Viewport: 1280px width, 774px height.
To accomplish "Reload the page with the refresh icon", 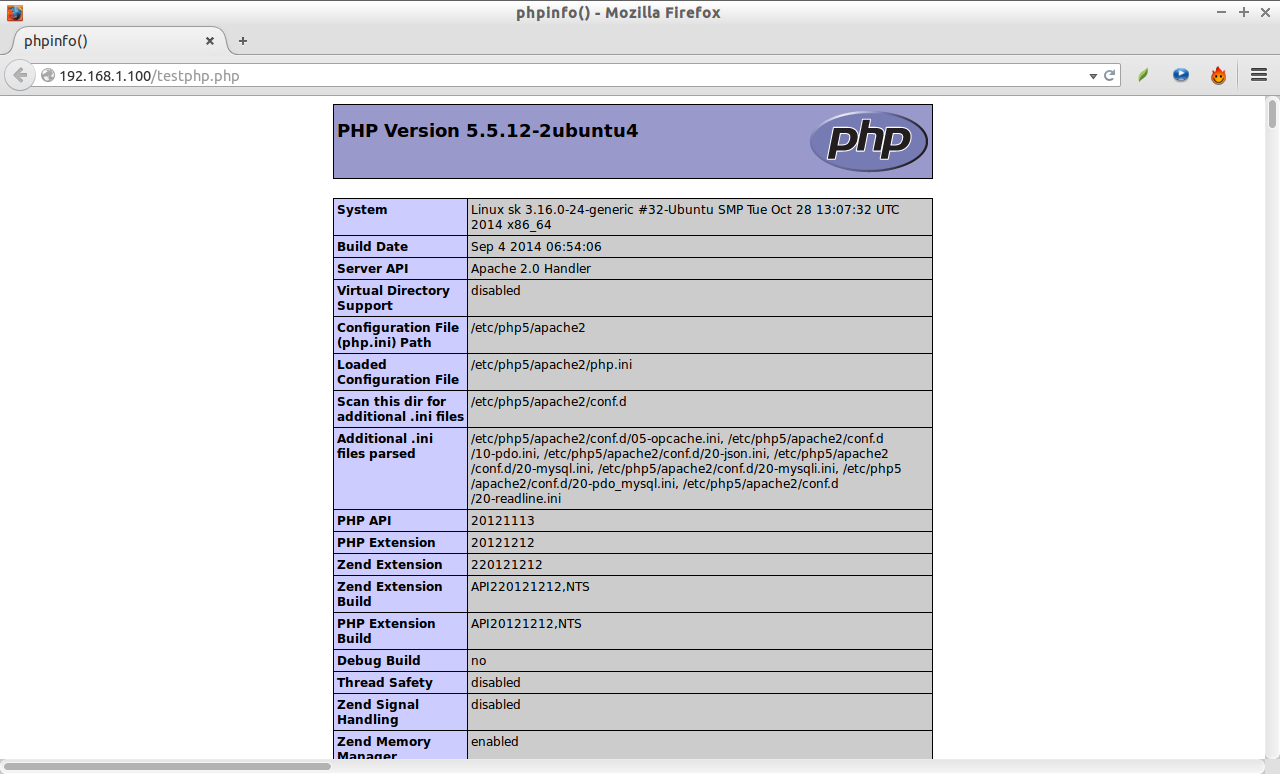I will (x=1109, y=75).
